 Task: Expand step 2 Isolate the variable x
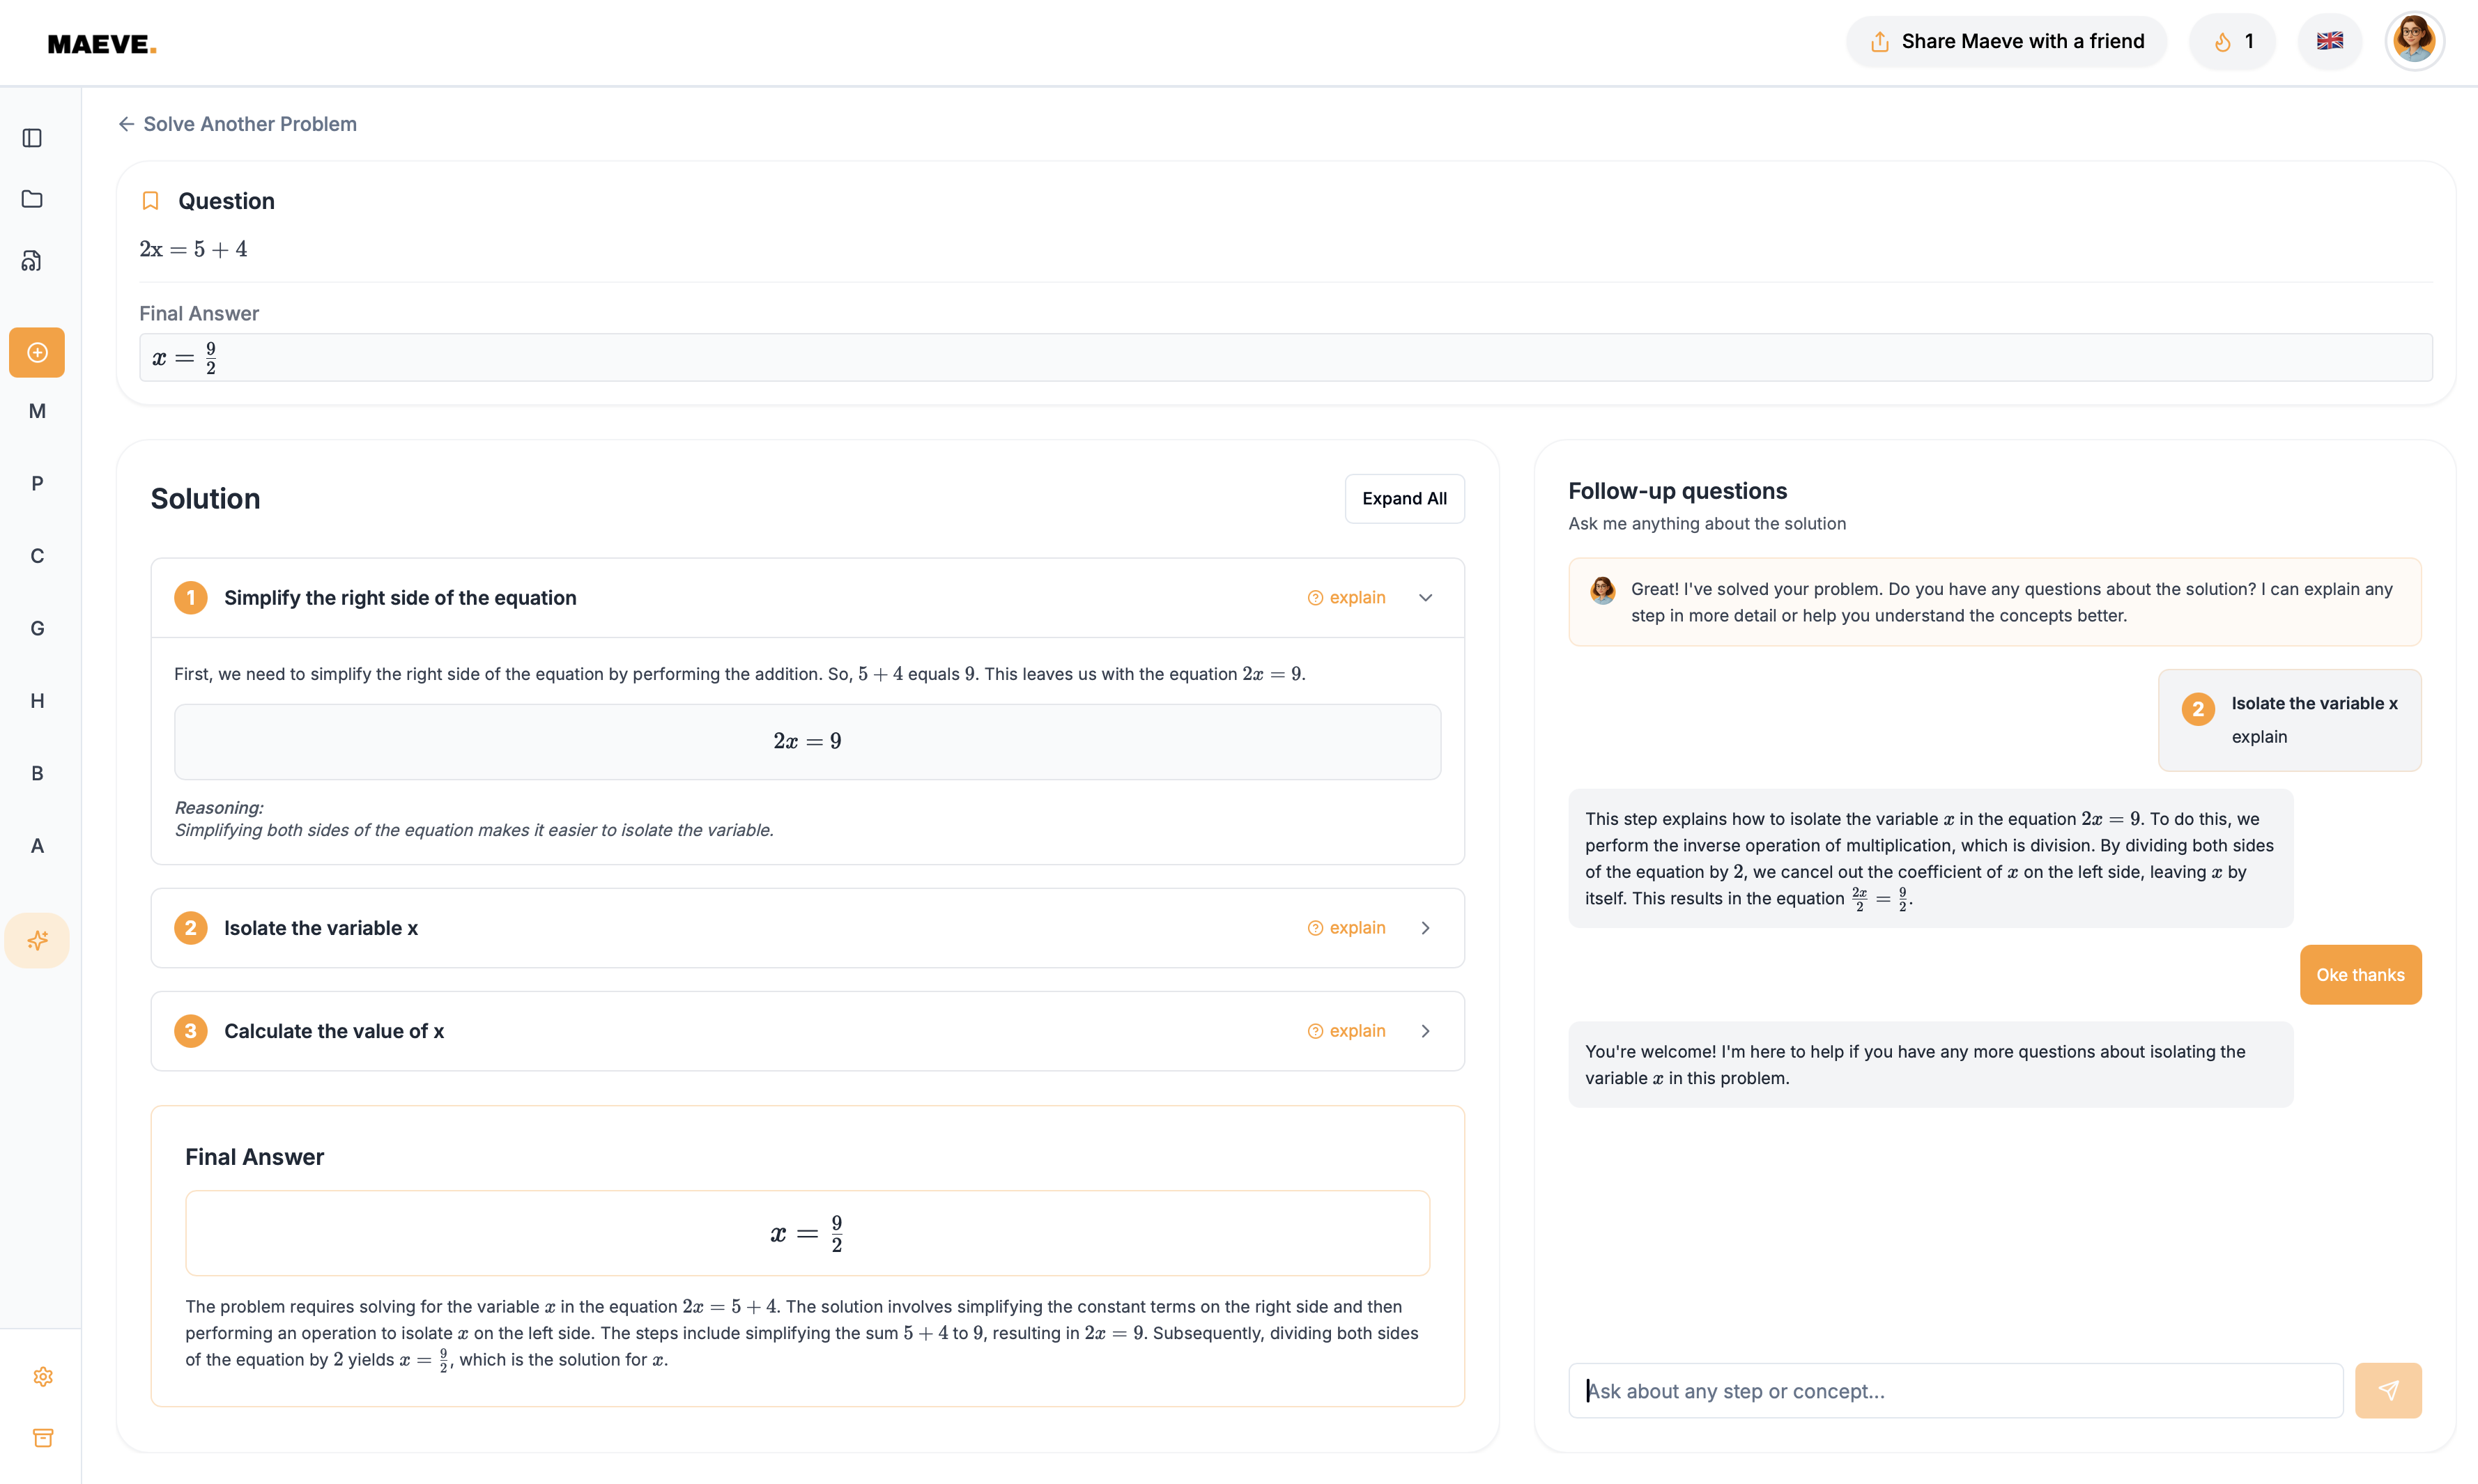click(x=1425, y=928)
